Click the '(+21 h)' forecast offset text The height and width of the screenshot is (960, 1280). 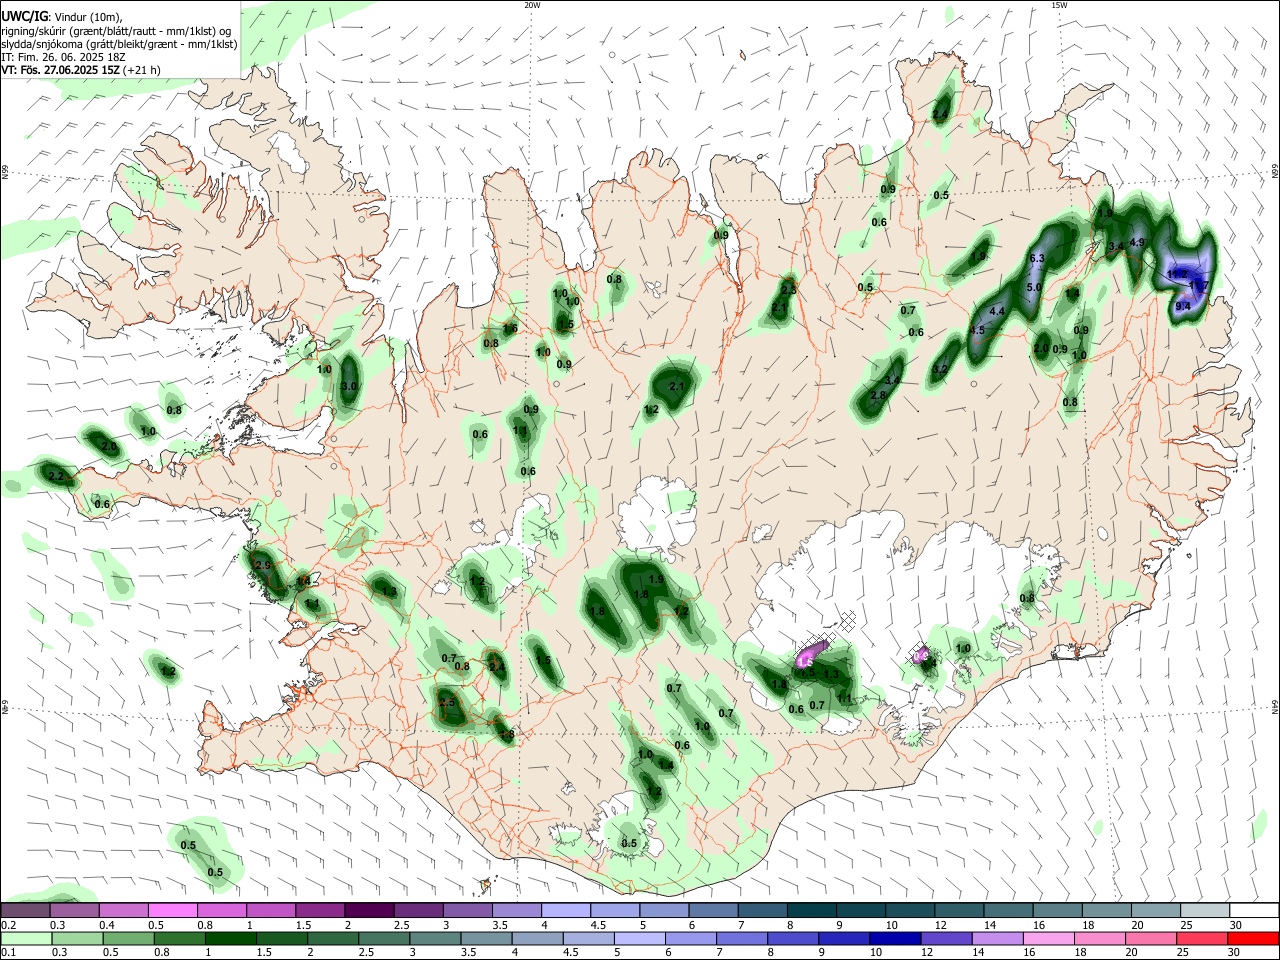click(x=141, y=70)
